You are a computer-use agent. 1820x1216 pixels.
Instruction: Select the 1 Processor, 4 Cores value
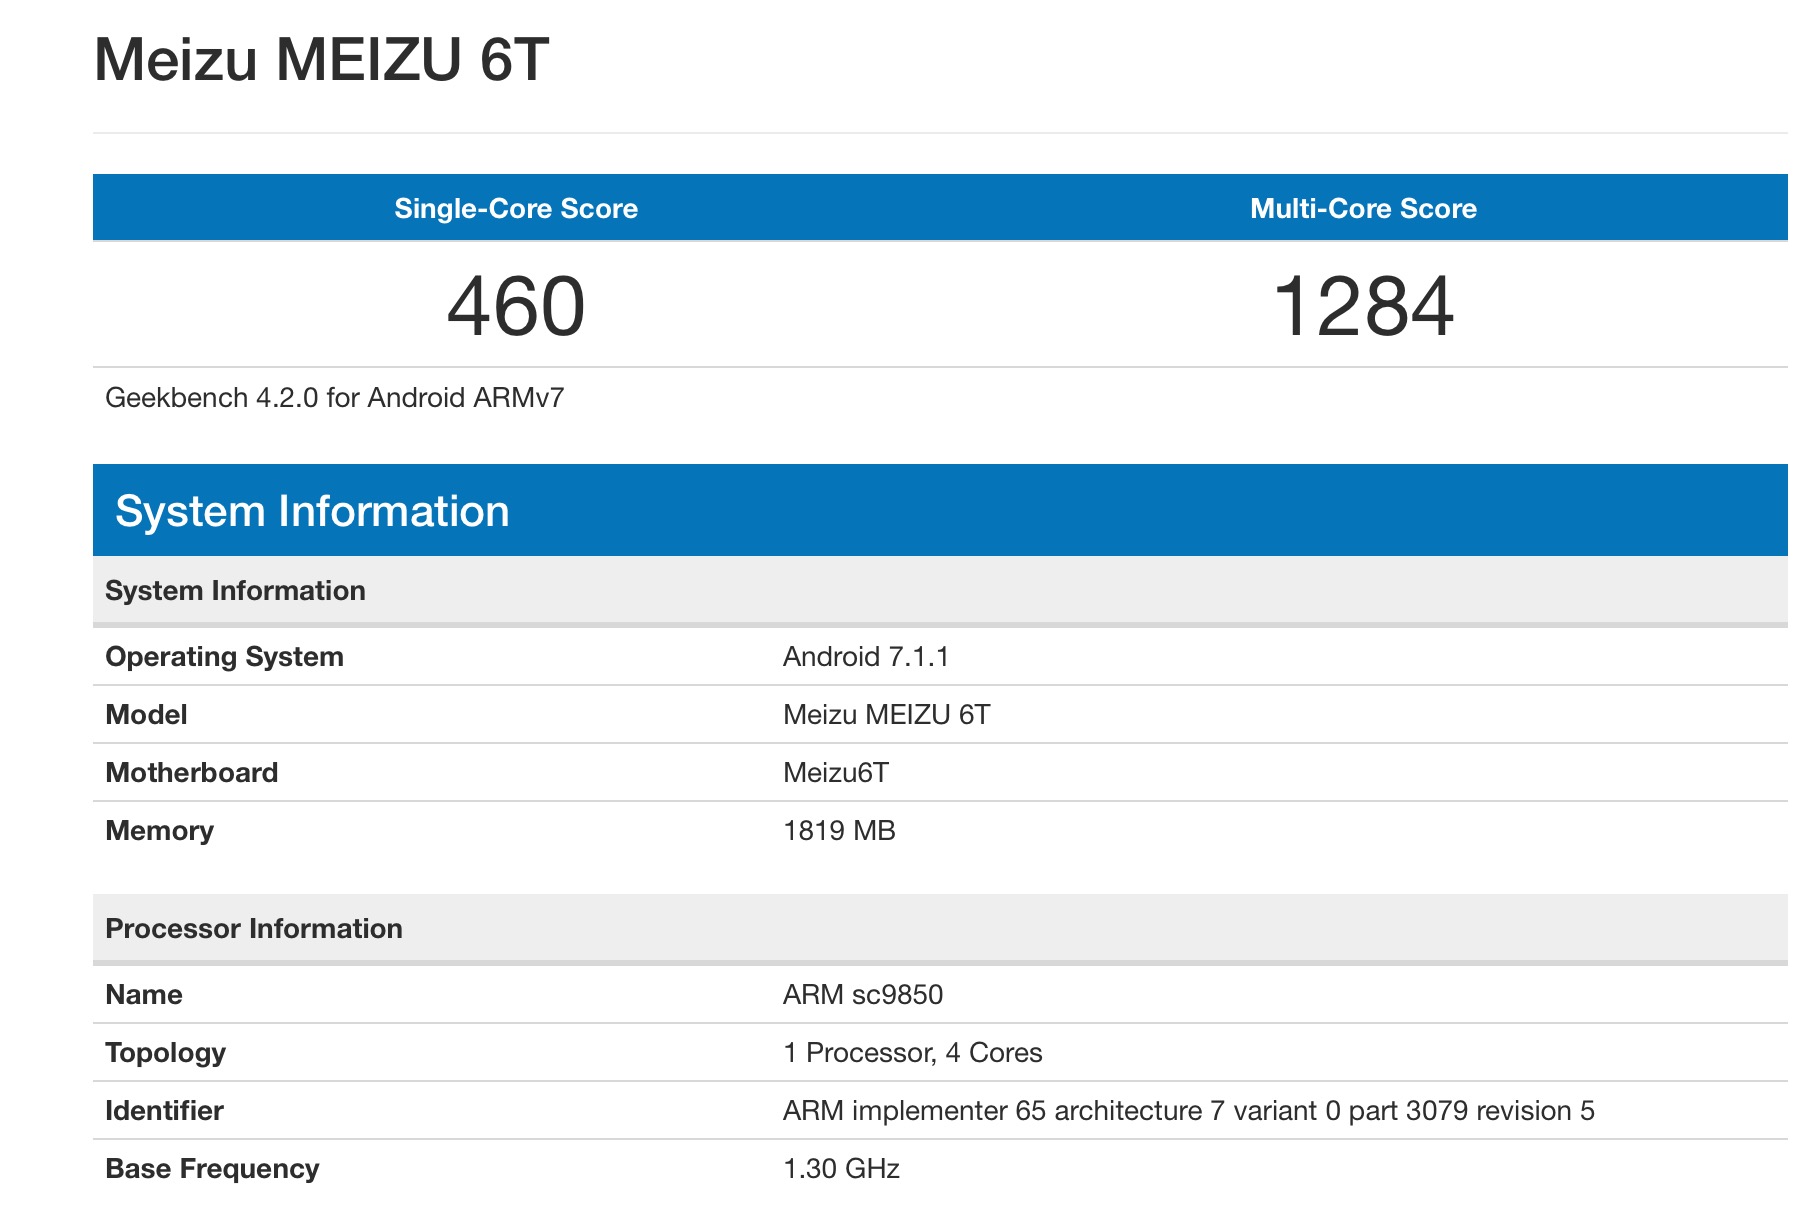tap(912, 1053)
